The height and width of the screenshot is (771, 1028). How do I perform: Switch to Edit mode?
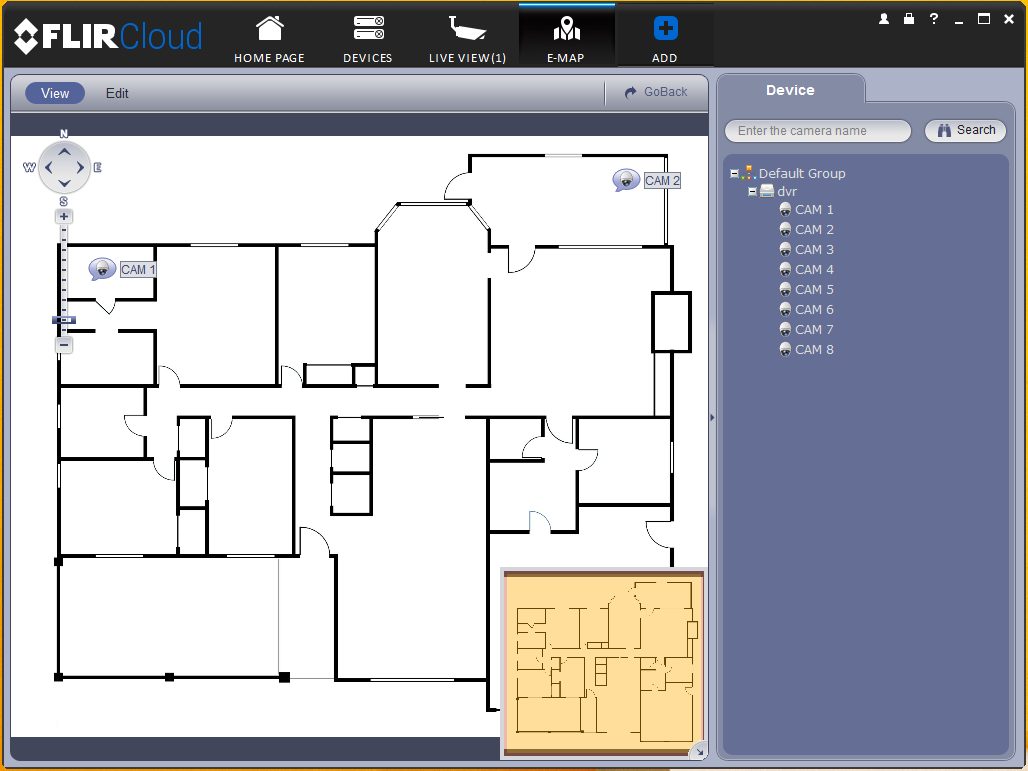click(117, 93)
